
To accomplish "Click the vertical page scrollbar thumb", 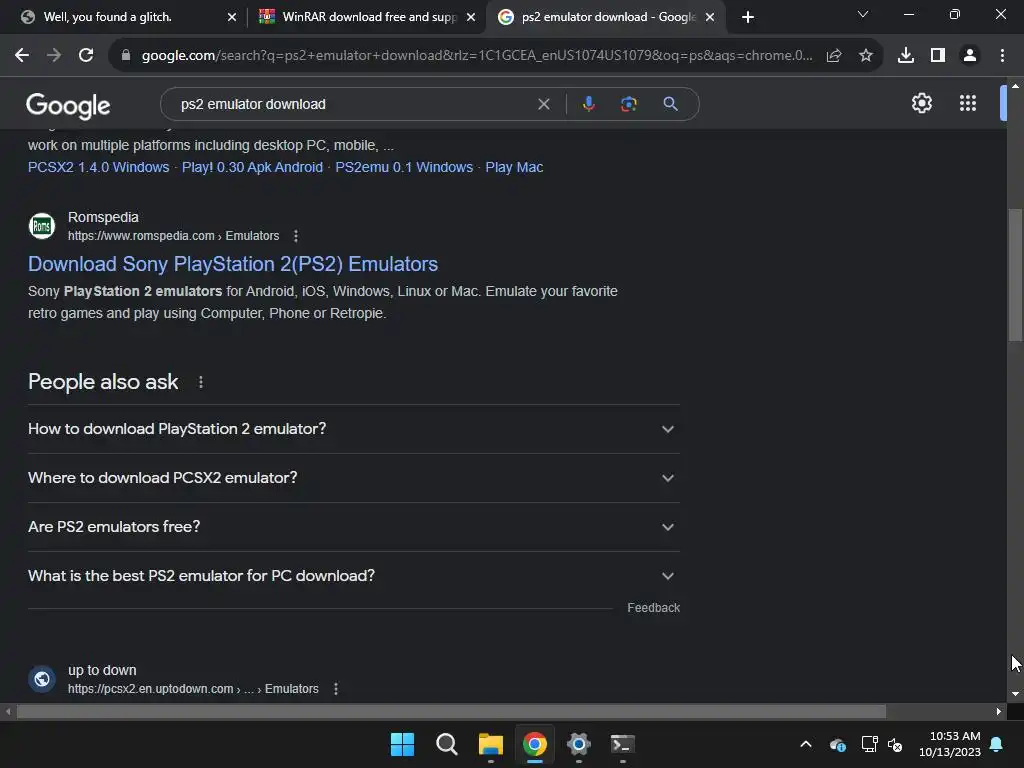I will (1015, 274).
